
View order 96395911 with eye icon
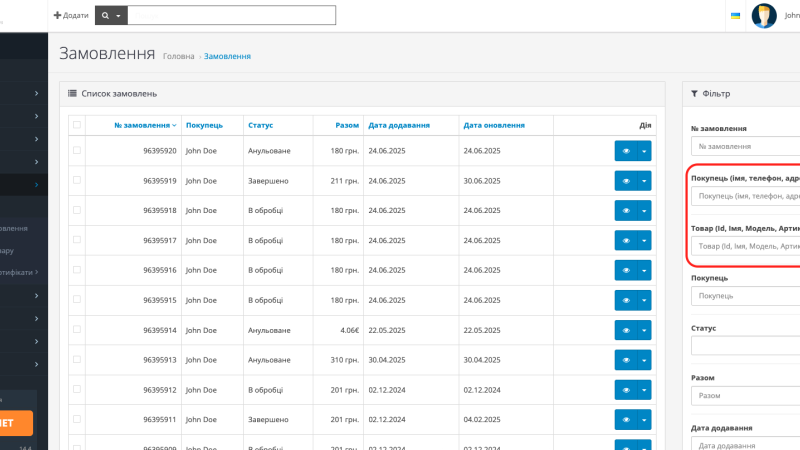pos(626,419)
